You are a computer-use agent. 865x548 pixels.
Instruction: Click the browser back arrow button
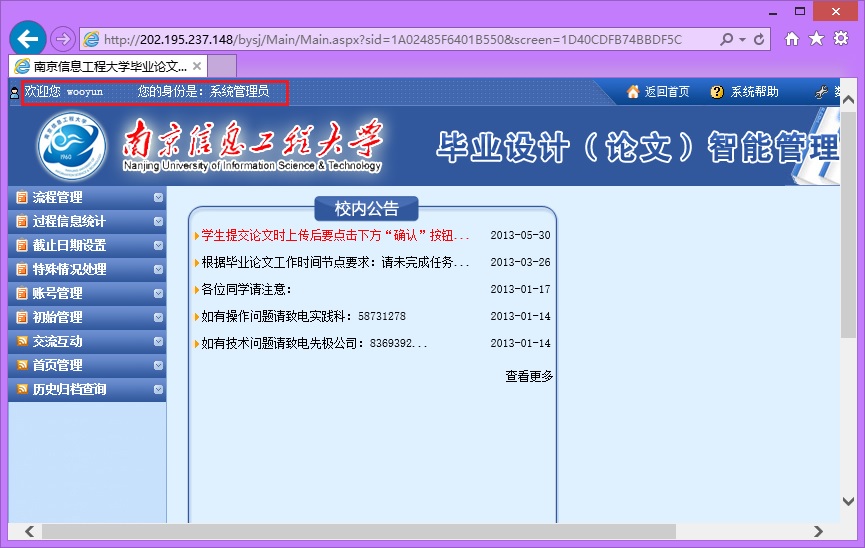click(x=28, y=39)
